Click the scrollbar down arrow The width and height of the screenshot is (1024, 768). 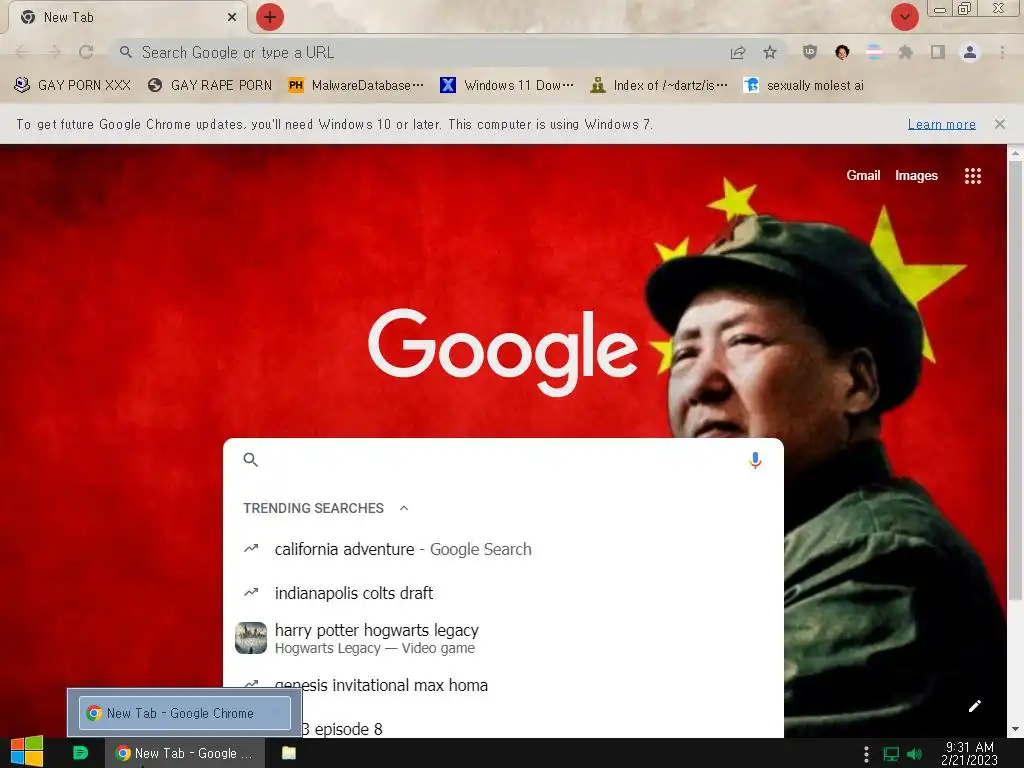coord(1014,729)
